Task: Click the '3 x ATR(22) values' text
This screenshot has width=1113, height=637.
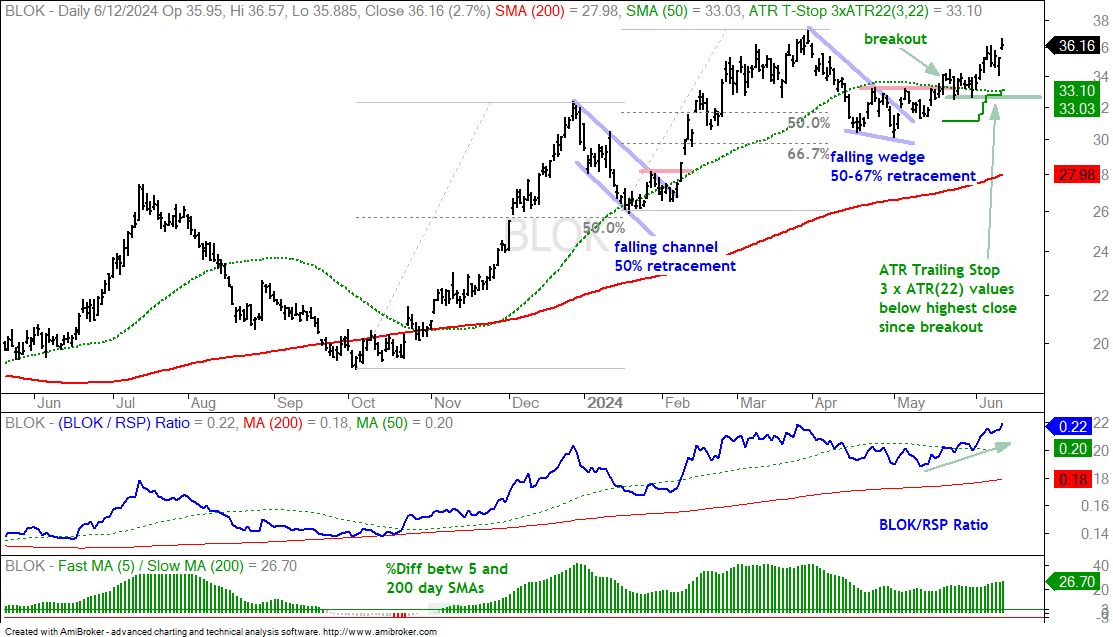Action: coord(946,289)
